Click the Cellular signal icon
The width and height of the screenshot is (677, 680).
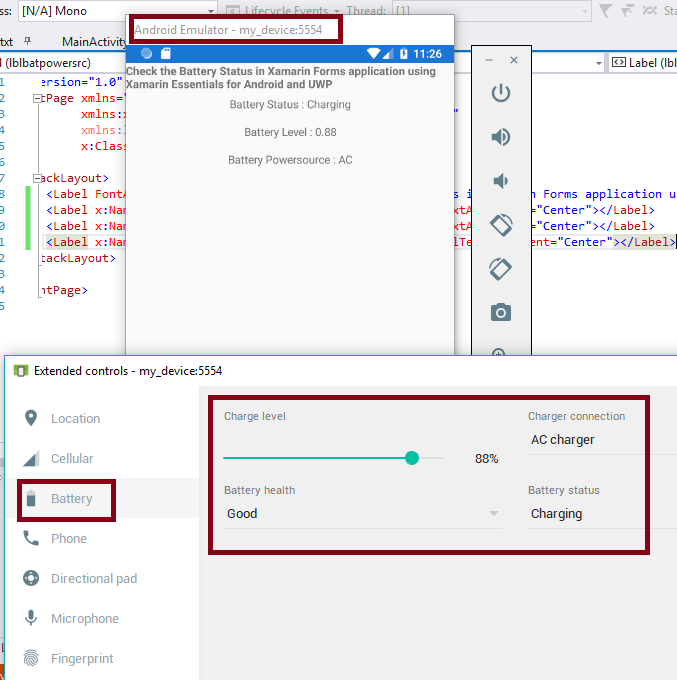pyautogui.click(x=31, y=458)
